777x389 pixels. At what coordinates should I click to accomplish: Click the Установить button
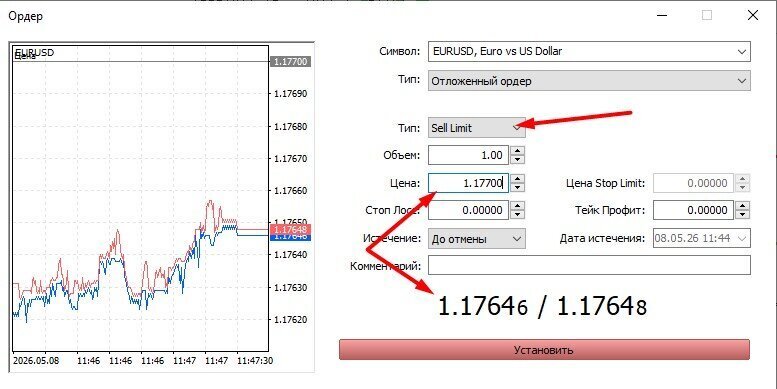click(544, 350)
